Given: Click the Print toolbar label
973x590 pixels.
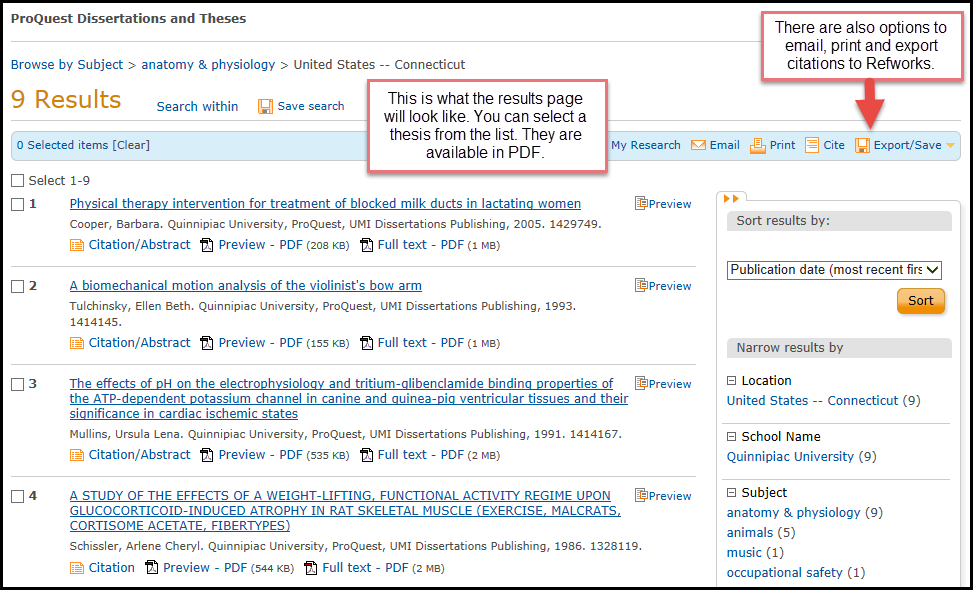Looking at the screenshot, I should point(782,145).
